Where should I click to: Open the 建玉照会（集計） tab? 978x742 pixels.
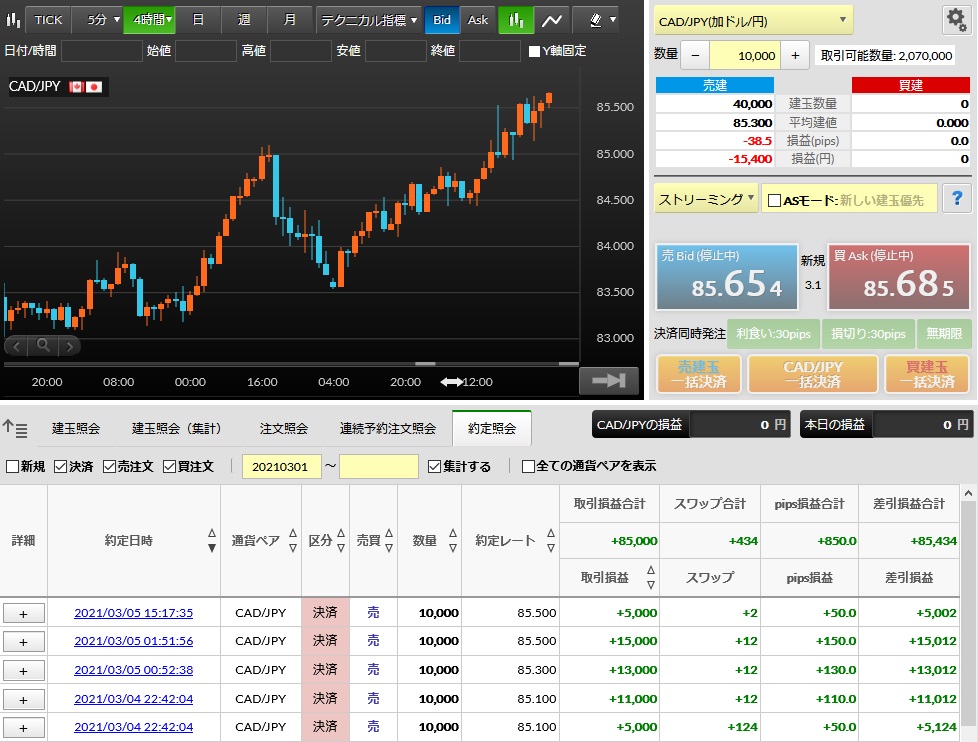point(177,428)
